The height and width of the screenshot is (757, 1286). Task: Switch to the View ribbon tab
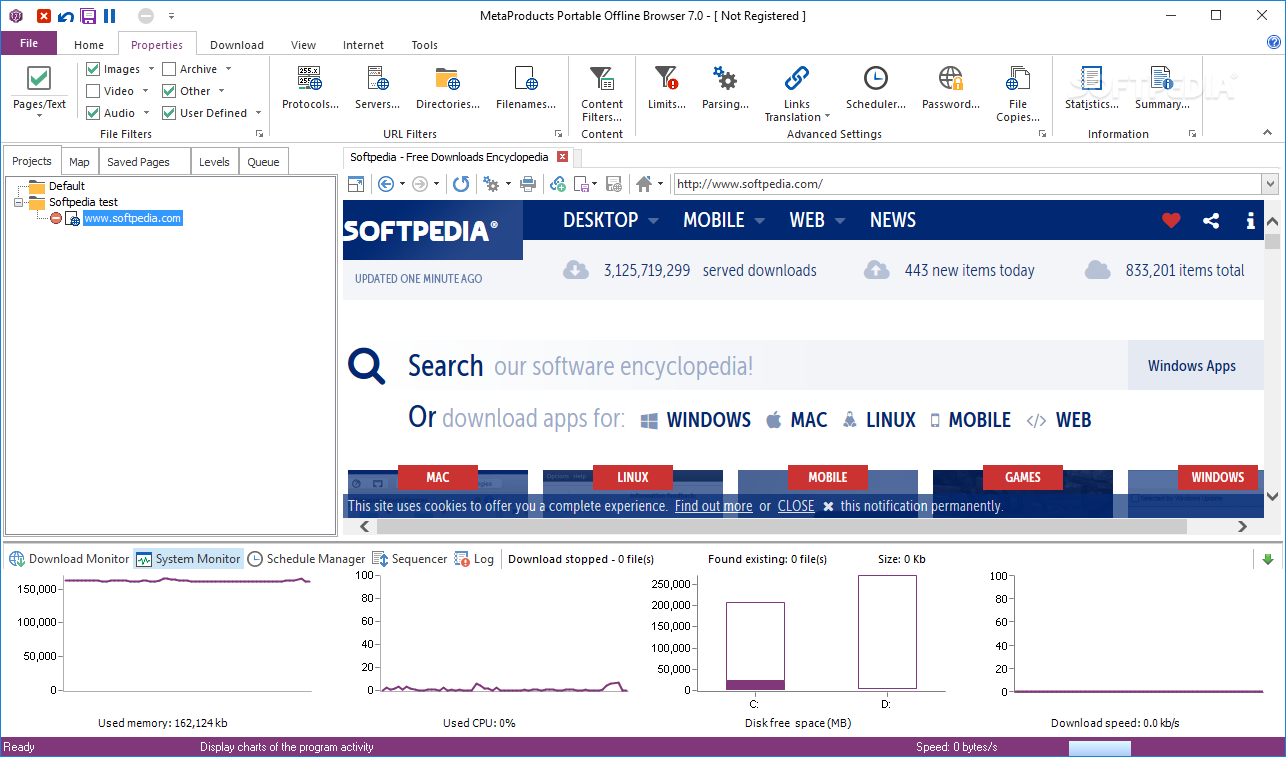(x=303, y=45)
